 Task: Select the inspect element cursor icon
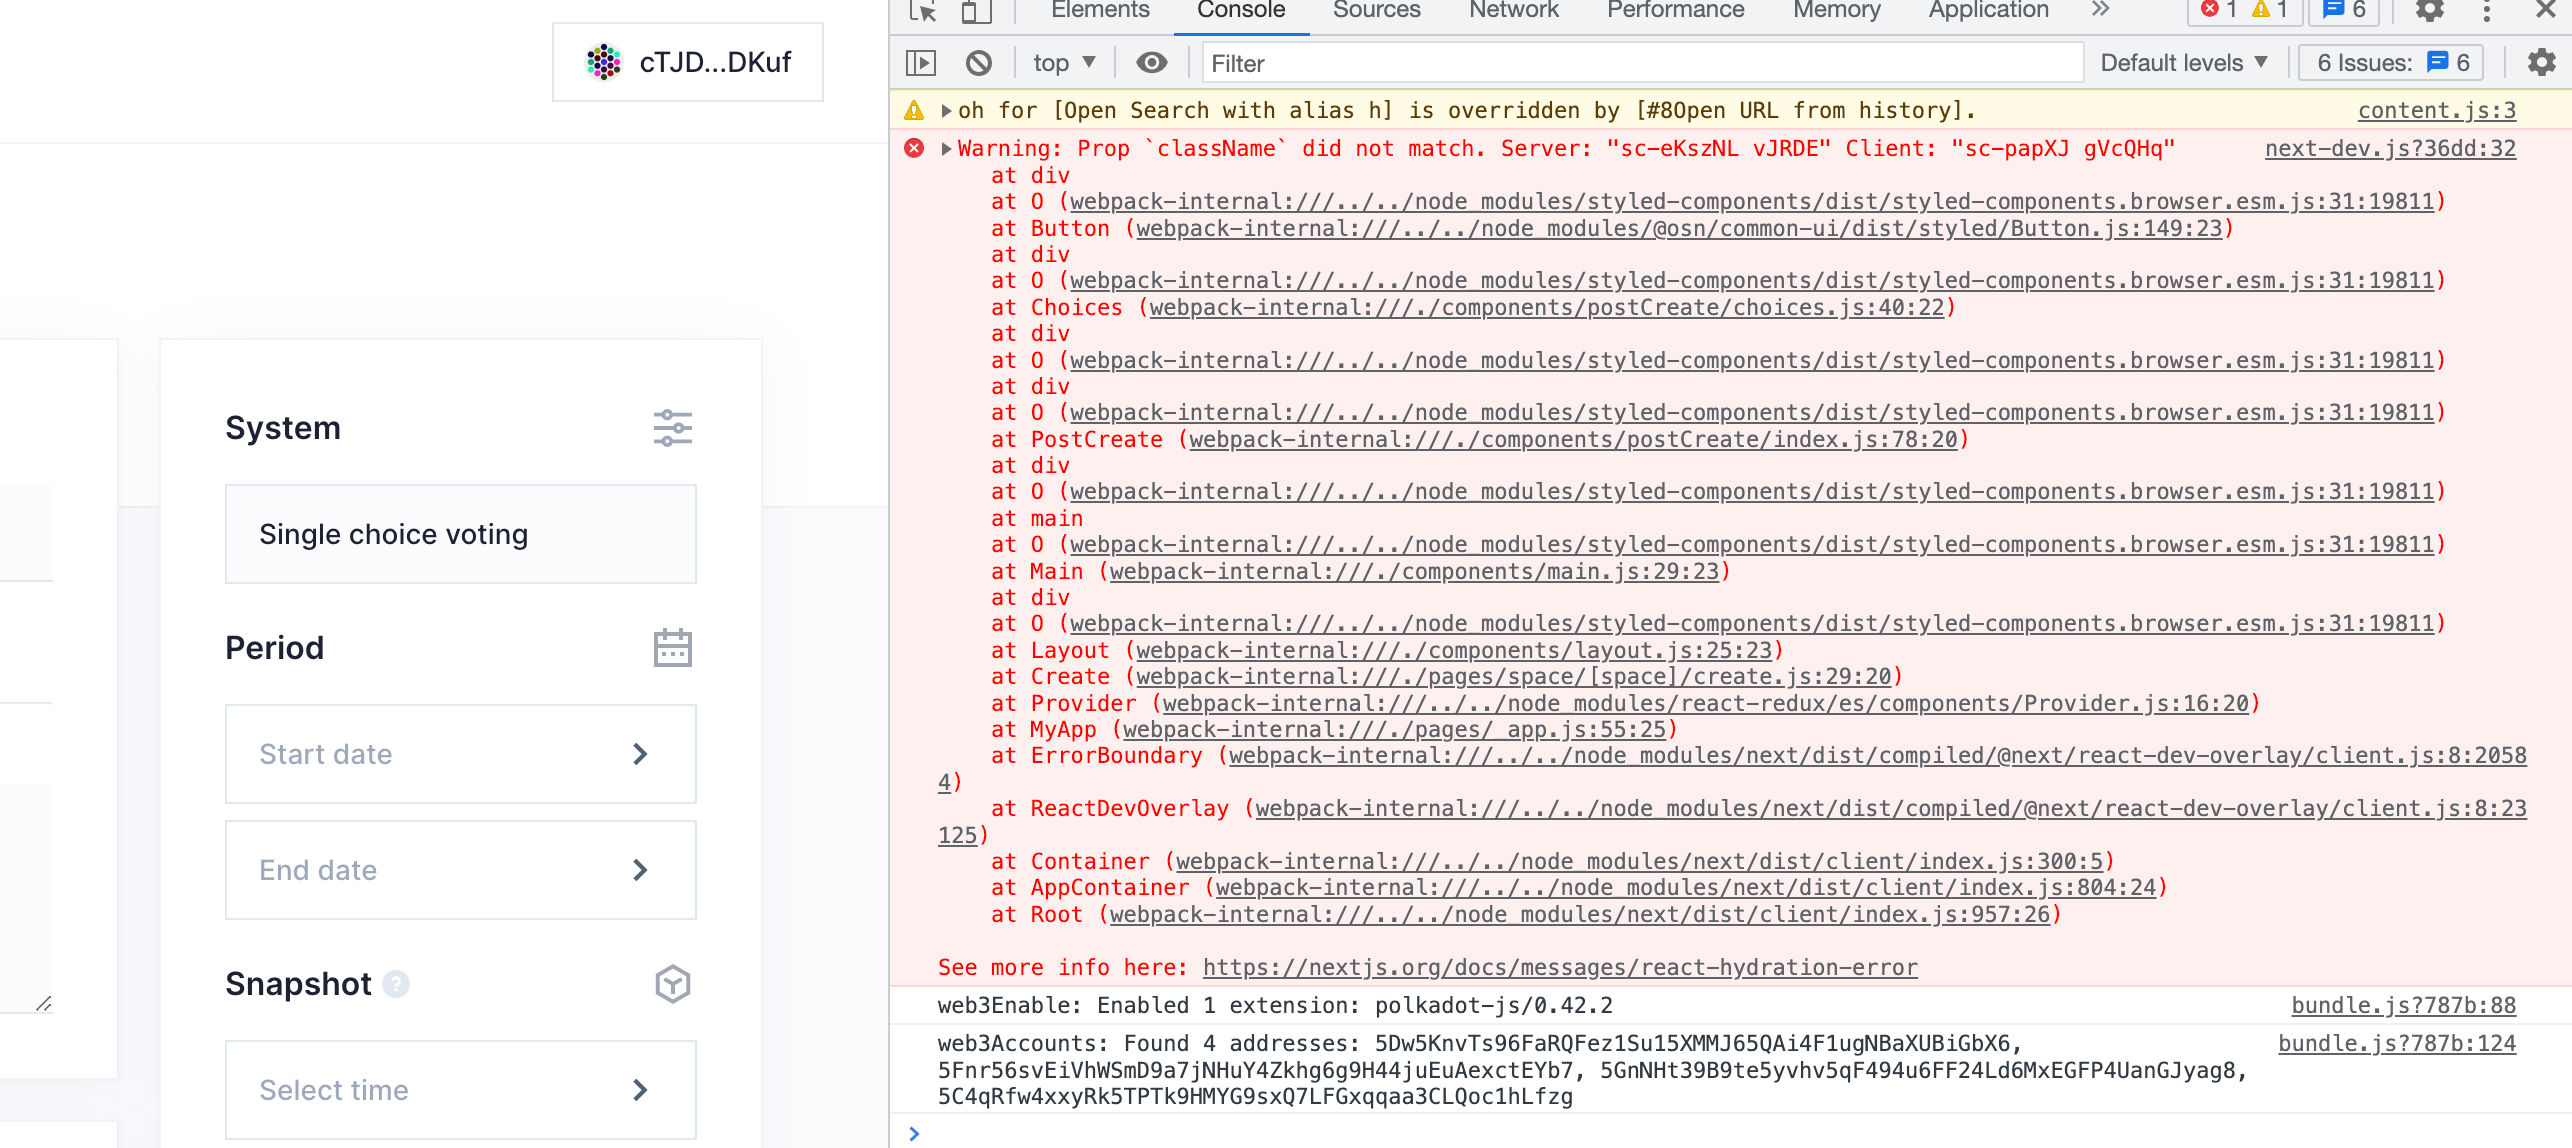(922, 13)
